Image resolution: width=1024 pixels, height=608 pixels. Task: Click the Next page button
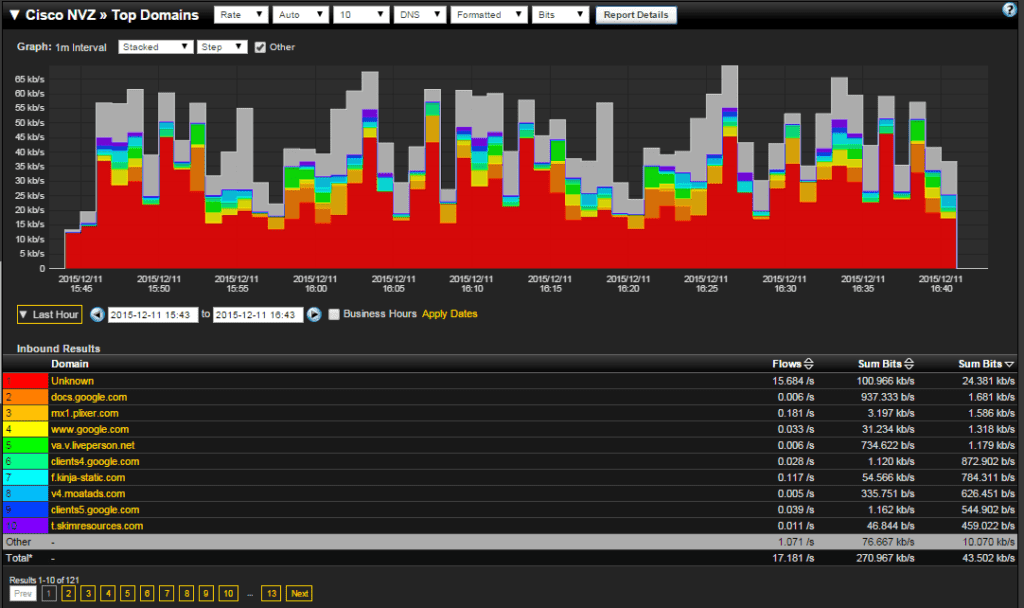click(299, 594)
